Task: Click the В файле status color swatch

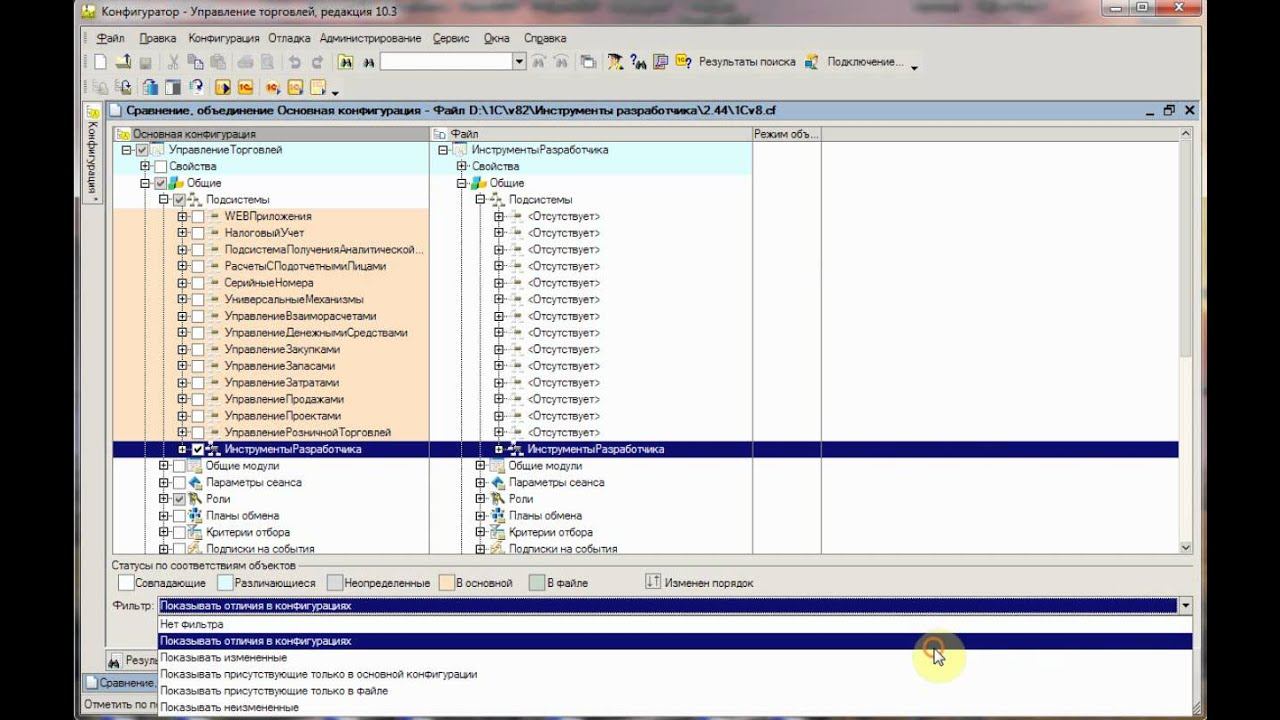Action: tap(537, 582)
